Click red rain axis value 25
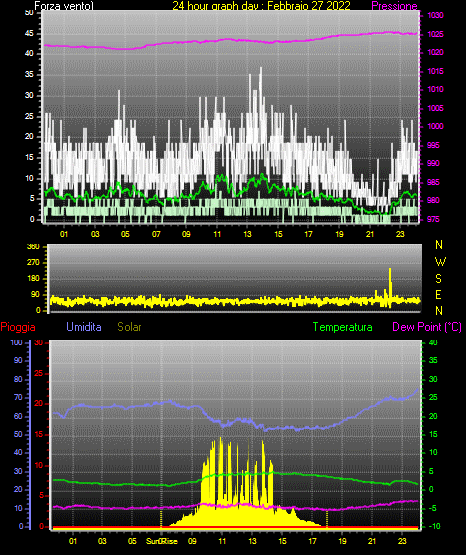 pyautogui.click(x=39, y=374)
